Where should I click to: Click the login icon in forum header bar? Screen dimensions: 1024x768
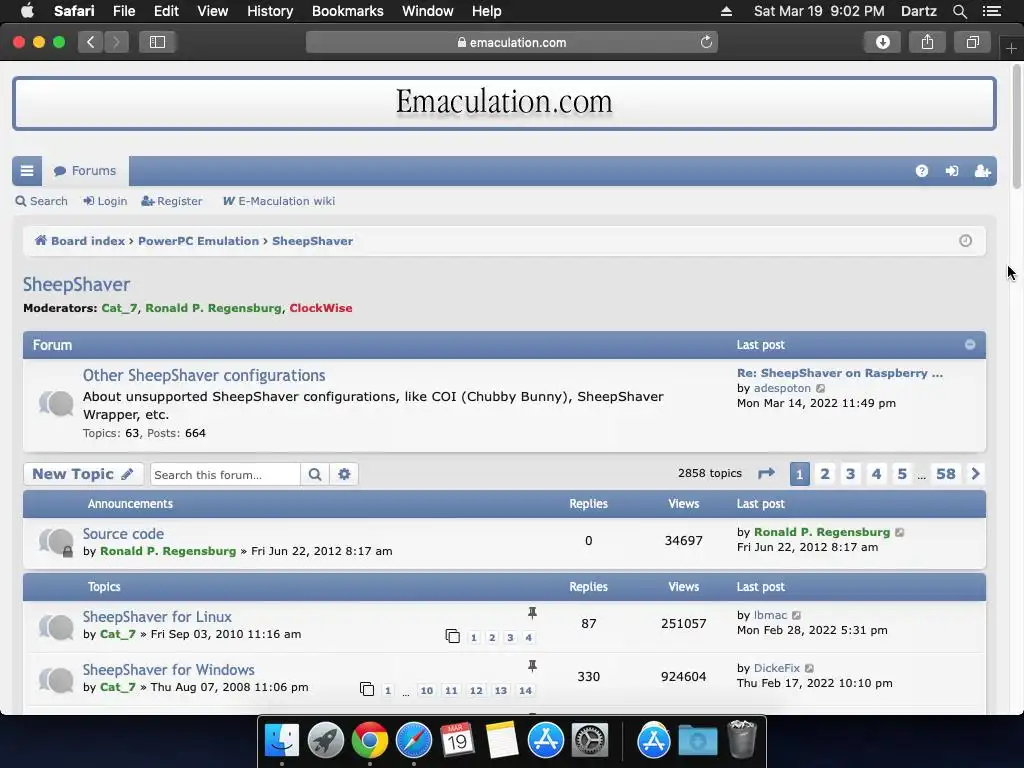(x=952, y=171)
